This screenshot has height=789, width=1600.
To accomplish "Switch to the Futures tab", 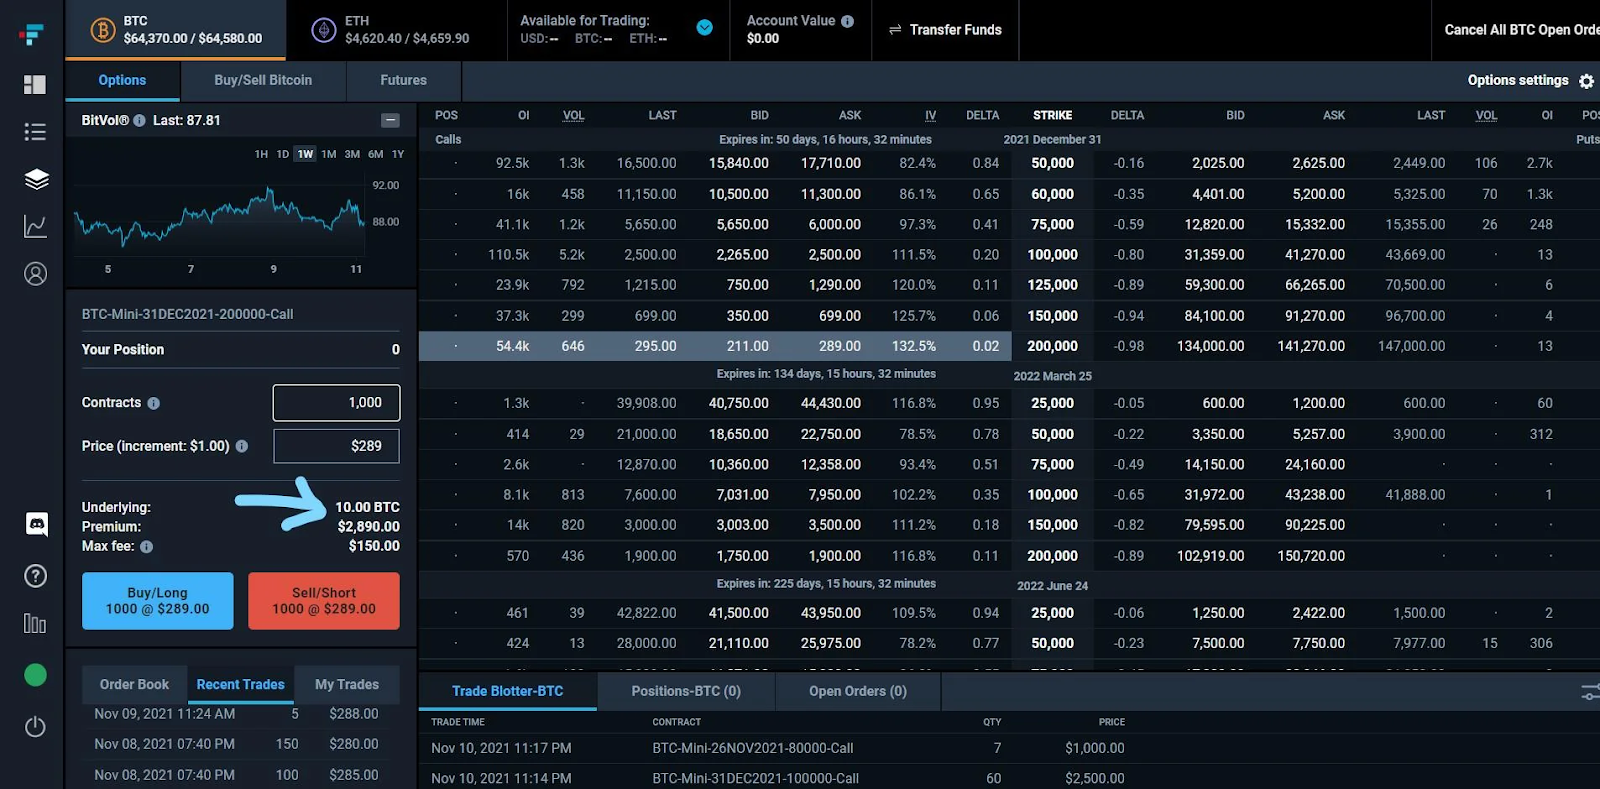I will click(x=403, y=80).
